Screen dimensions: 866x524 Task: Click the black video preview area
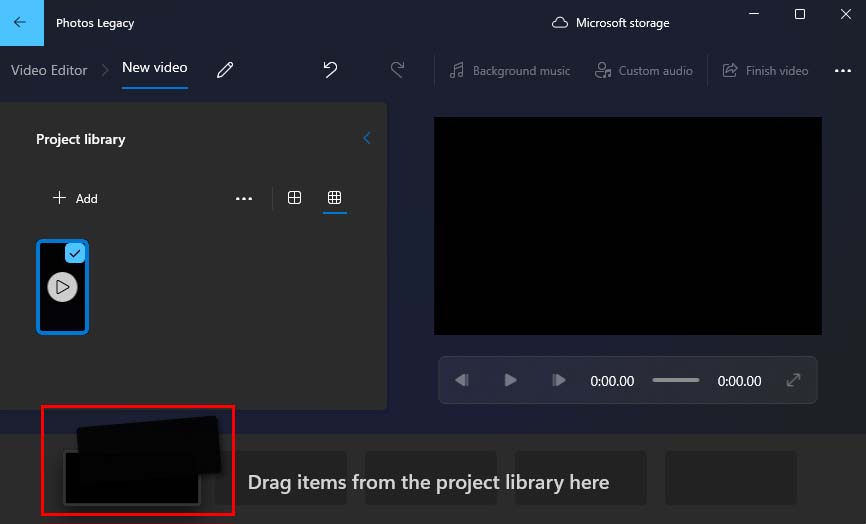click(627, 226)
